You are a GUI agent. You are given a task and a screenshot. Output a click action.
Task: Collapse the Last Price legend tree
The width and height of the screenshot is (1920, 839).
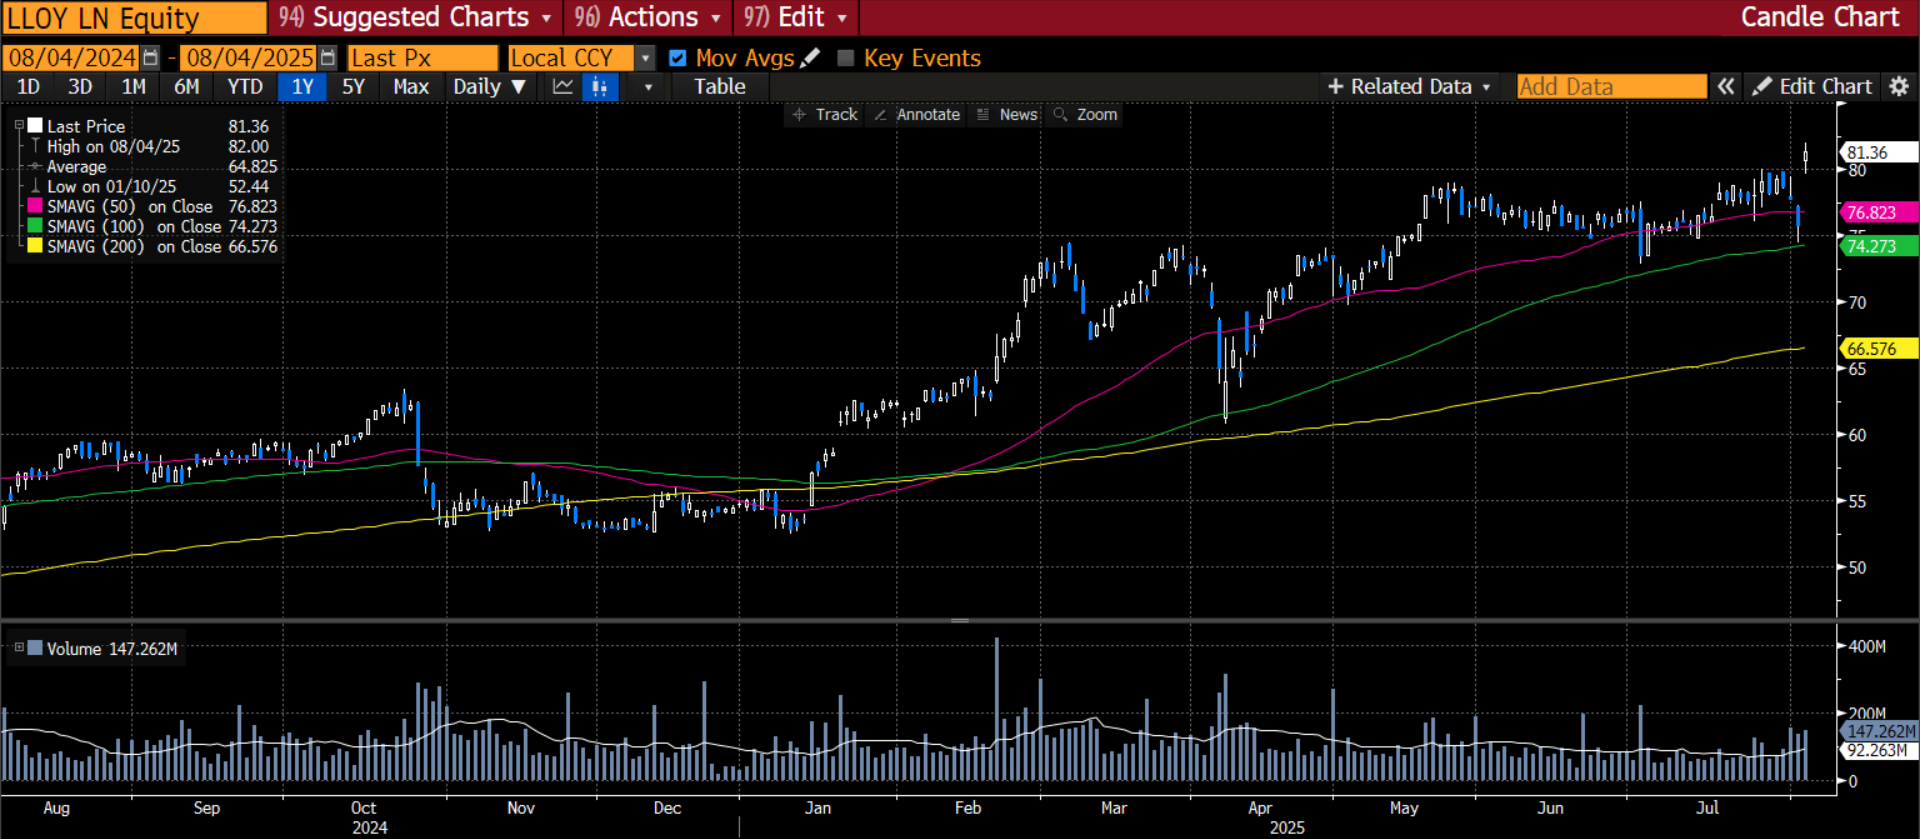click(x=19, y=126)
